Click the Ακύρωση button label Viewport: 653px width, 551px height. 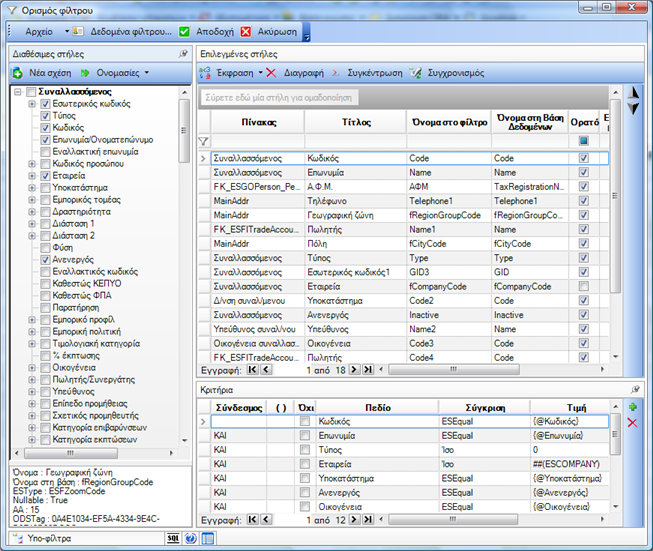point(277,32)
